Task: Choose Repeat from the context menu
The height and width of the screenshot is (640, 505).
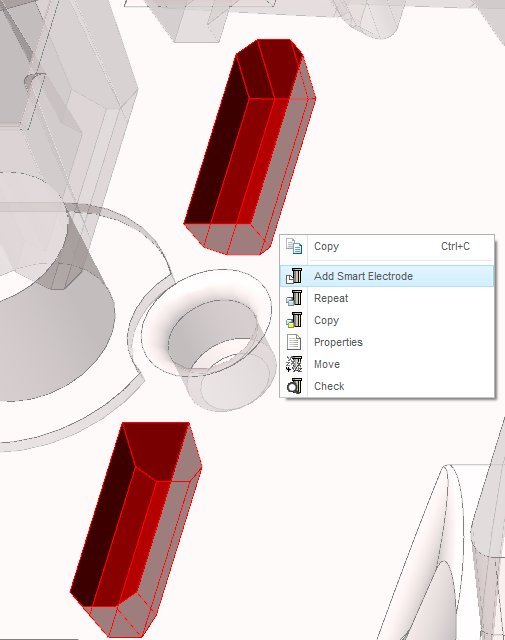Action: pyautogui.click(x=387, y=298)
